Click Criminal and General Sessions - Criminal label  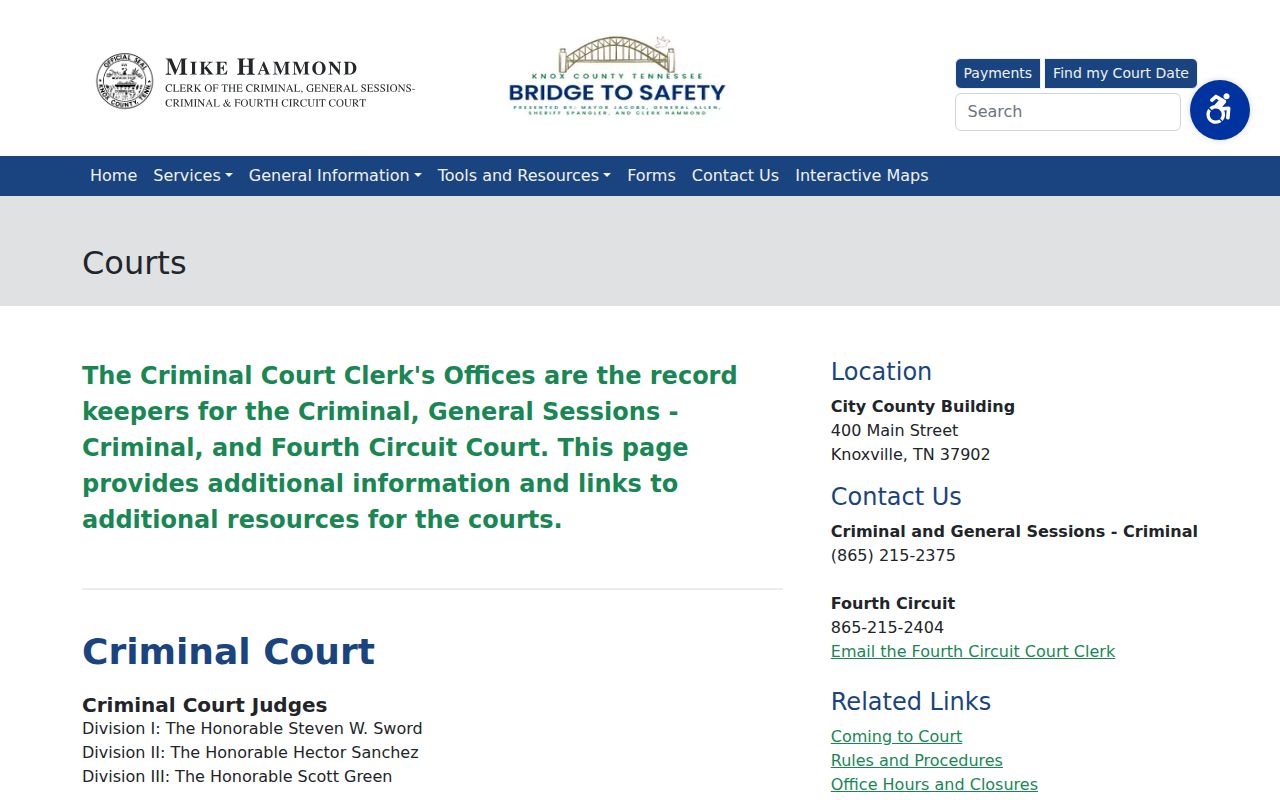tap(1014, 531)
